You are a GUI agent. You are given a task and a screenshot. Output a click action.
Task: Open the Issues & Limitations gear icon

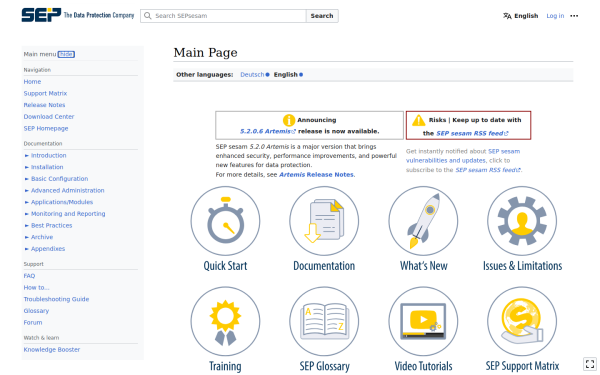point(522,221)
